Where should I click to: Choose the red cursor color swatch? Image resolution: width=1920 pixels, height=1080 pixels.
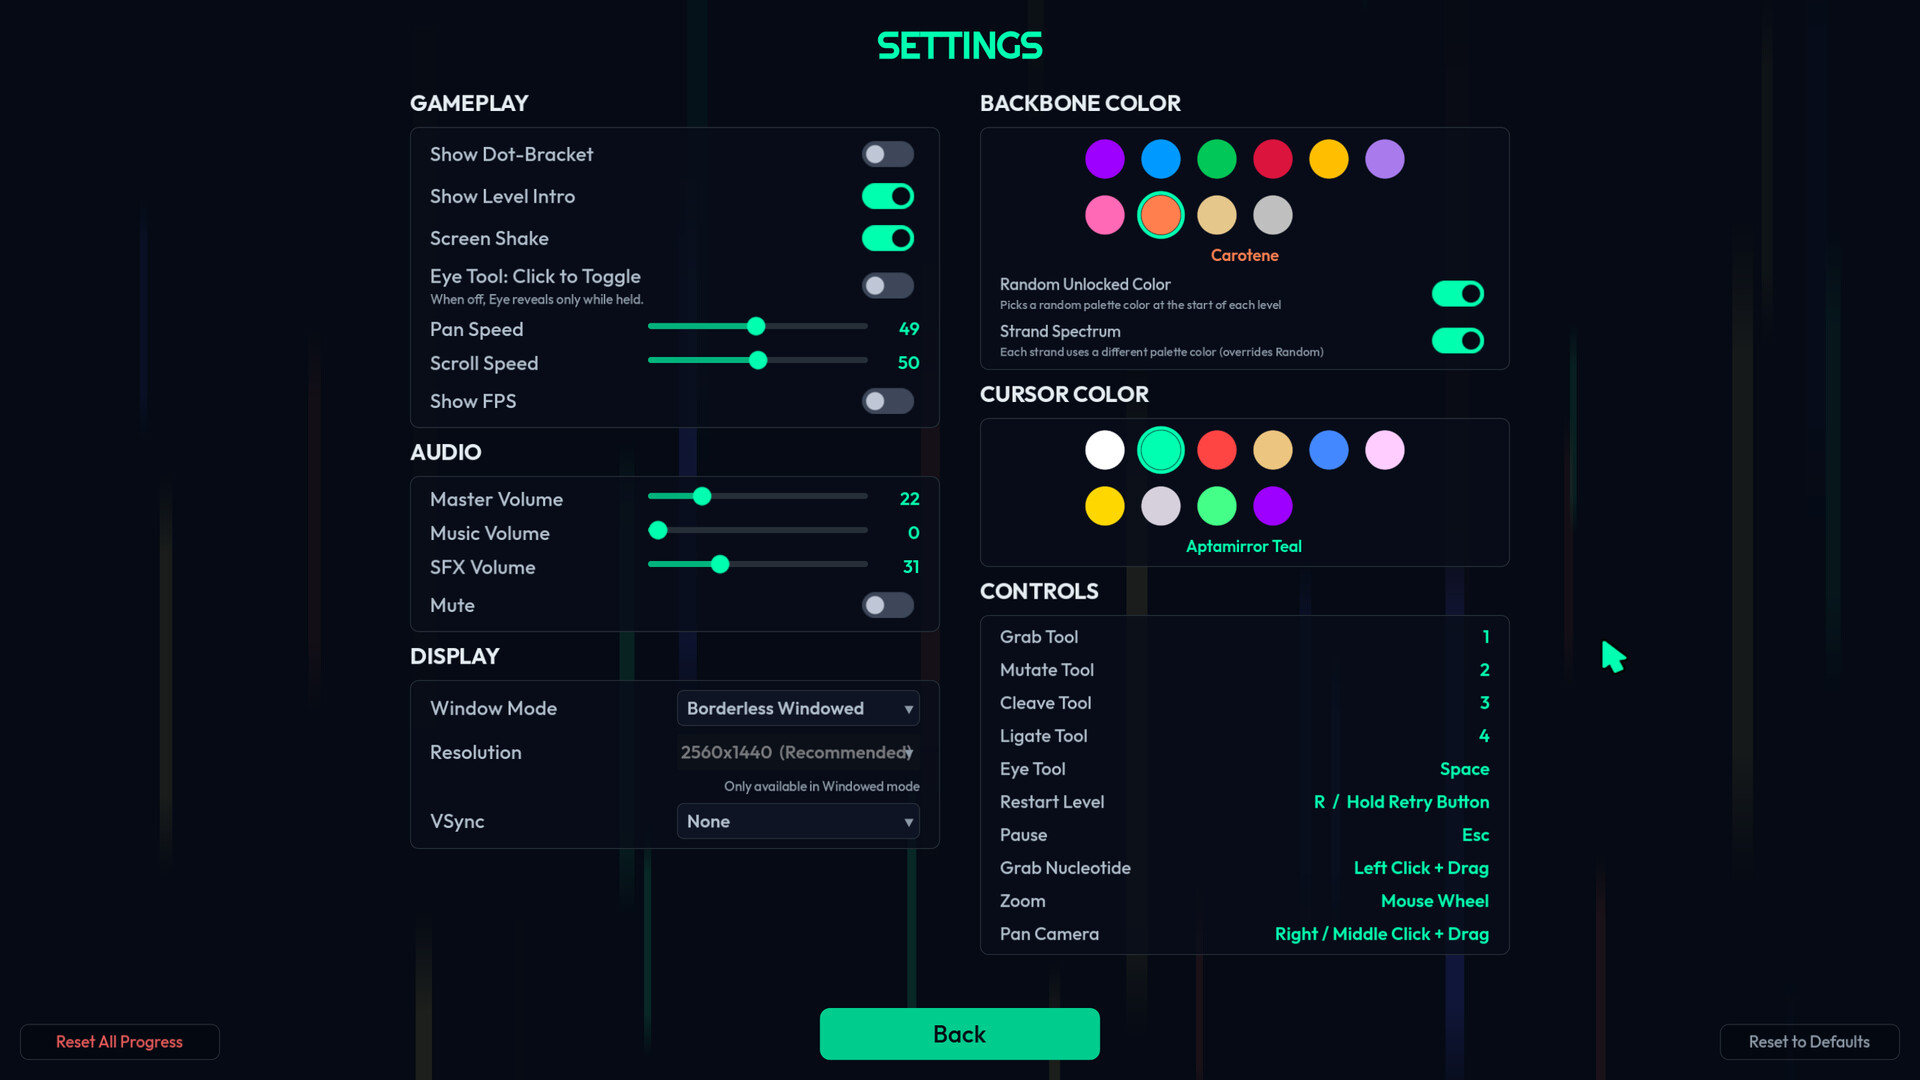click(x=1217, y=450)
